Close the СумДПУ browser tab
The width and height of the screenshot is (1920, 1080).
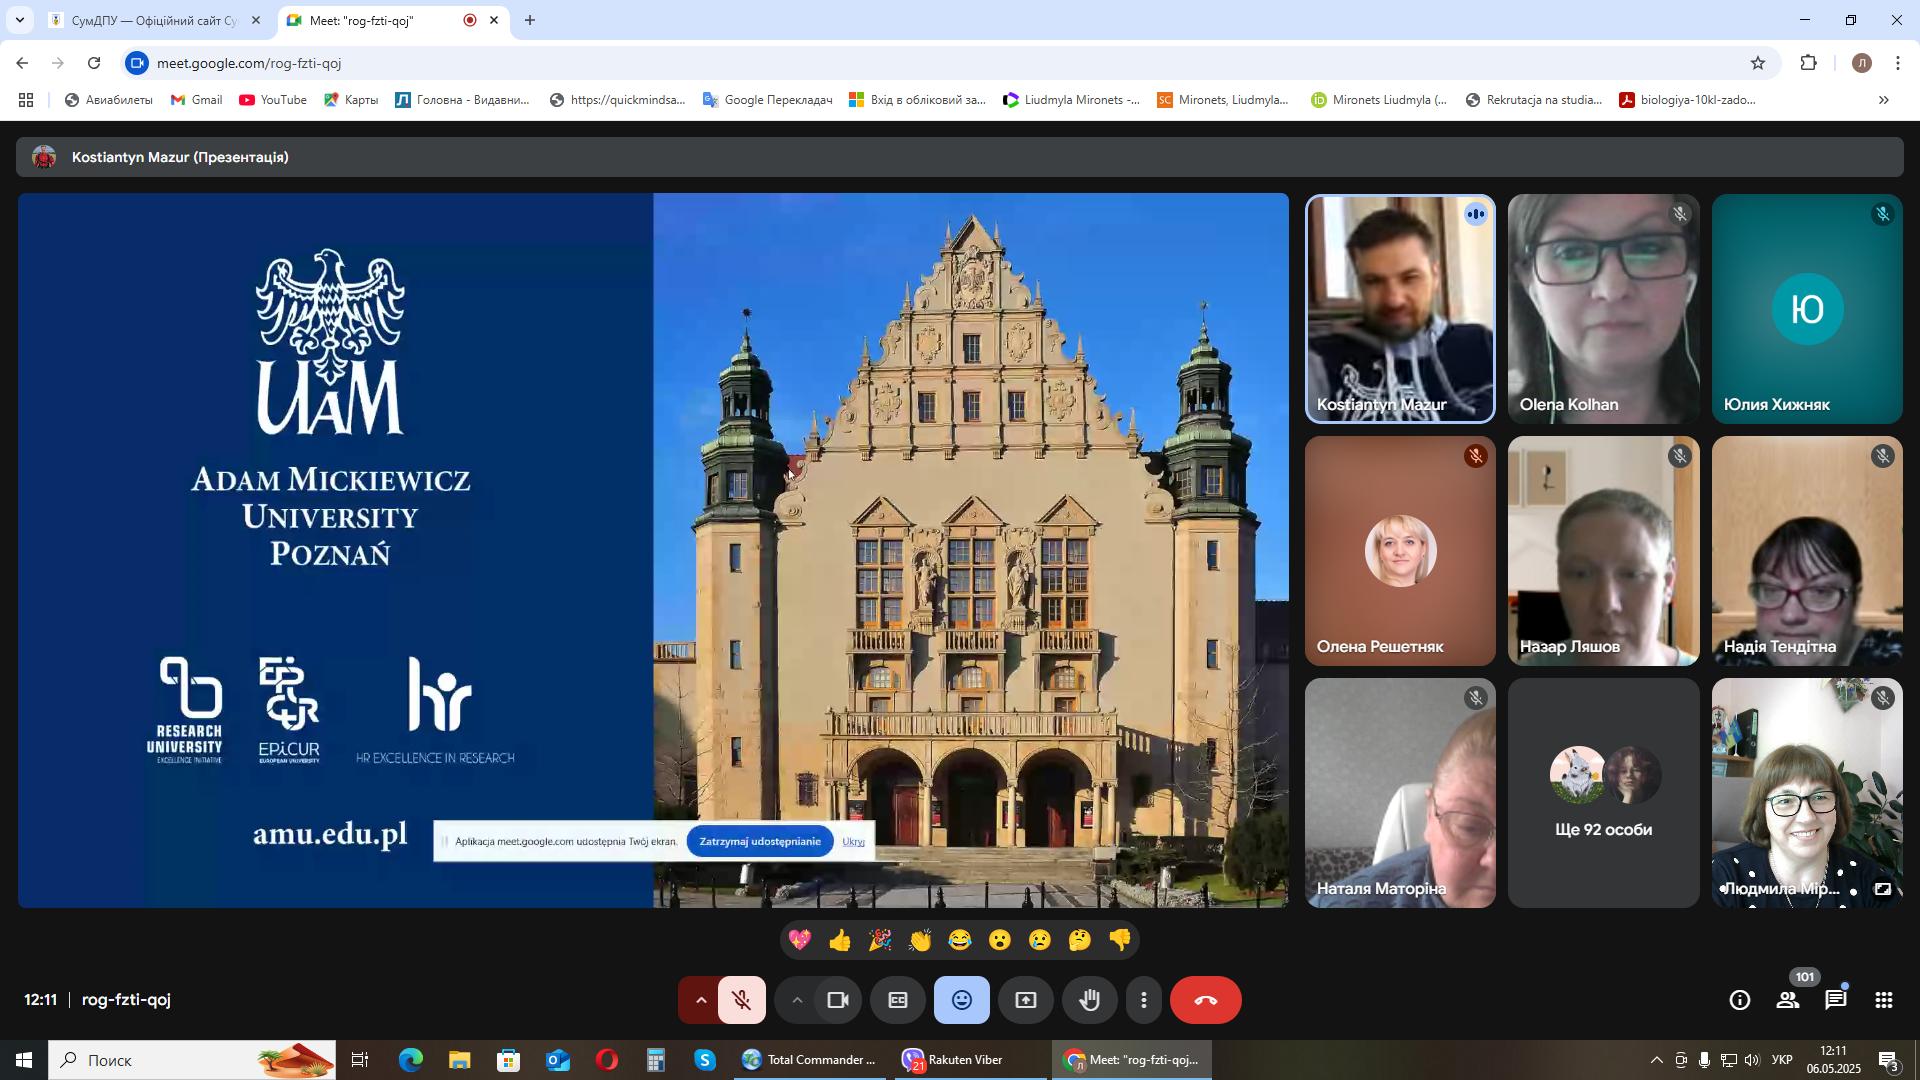click(256, 20)
